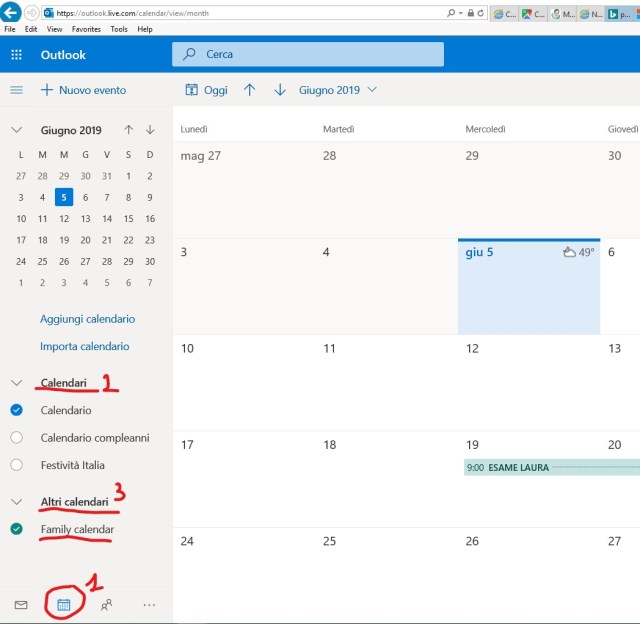The image size is (640, 624).
Task: Click the browser back arrow button
Action: [x=12, y=13]
